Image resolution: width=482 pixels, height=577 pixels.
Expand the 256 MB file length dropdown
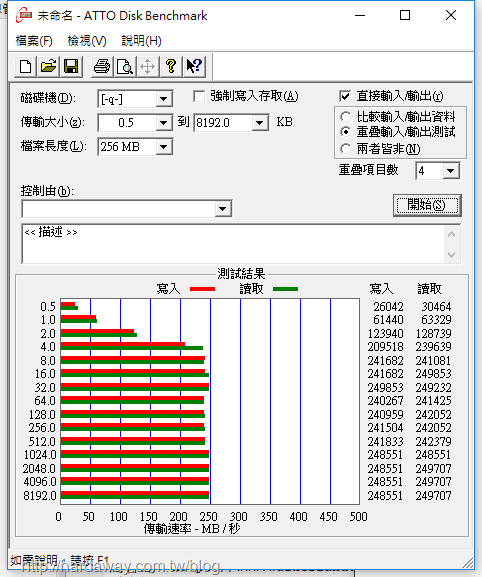[x=163, y=147]
